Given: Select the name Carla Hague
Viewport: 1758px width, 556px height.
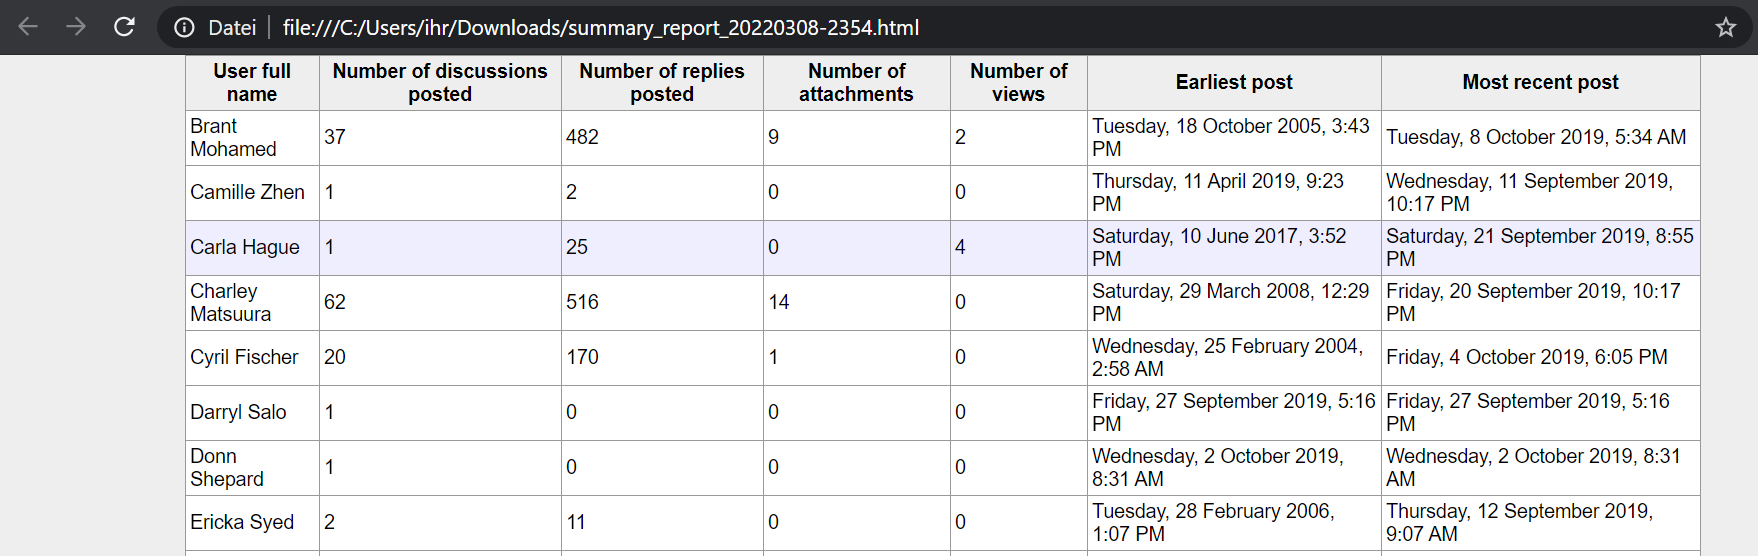Looking at the screenshot, I should 245,248.
